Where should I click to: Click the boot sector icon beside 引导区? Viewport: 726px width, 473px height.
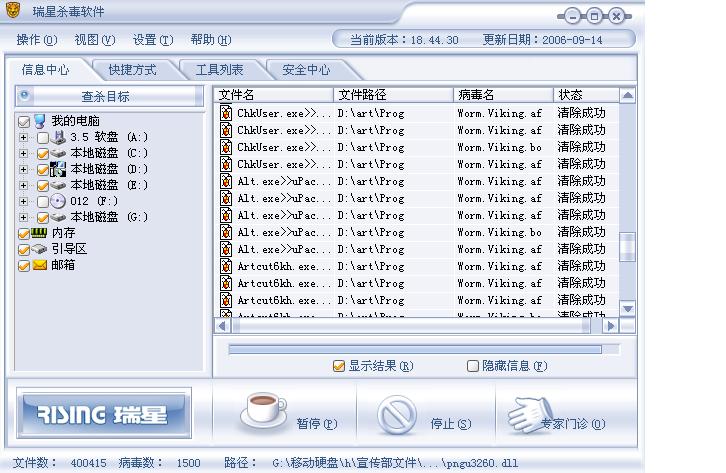(39, 249)
